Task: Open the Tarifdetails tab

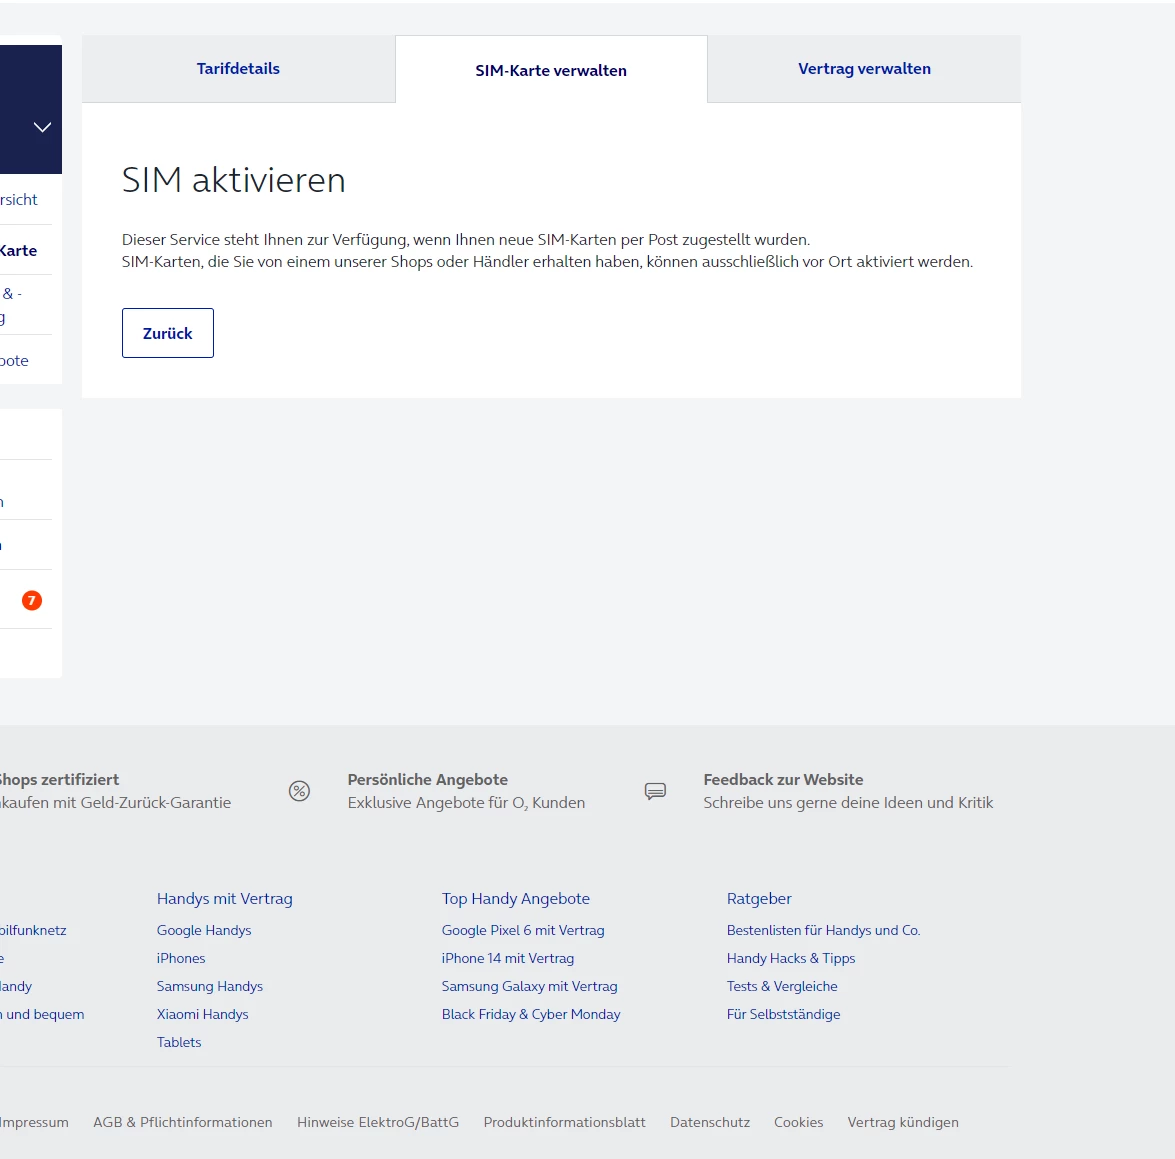Action: (x=238, y=69)
